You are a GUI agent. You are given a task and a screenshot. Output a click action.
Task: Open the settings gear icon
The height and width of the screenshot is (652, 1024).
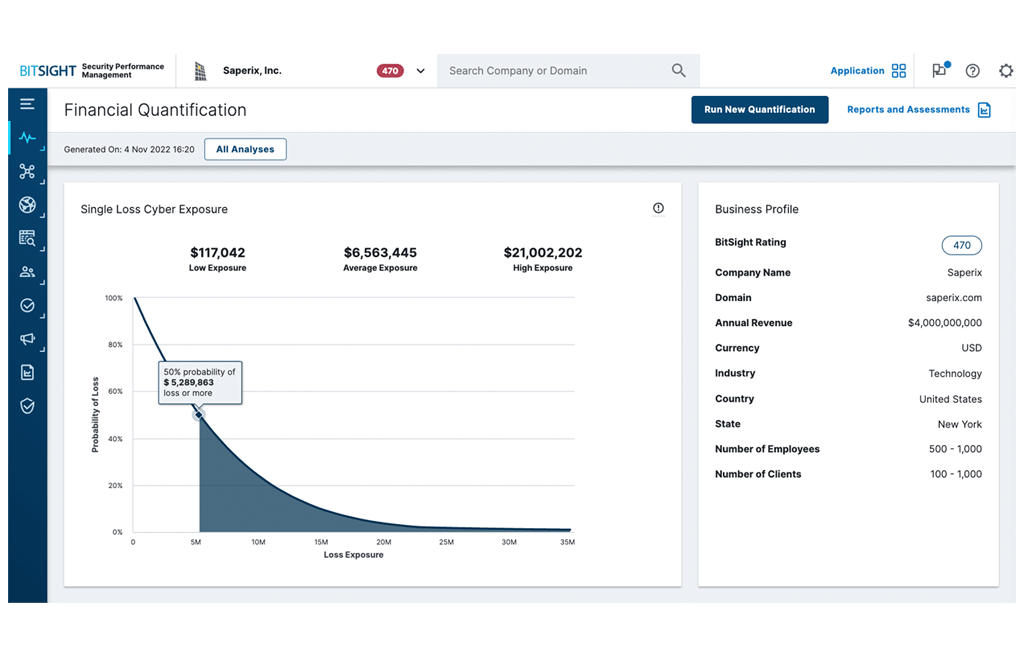tap(1005, 71)
